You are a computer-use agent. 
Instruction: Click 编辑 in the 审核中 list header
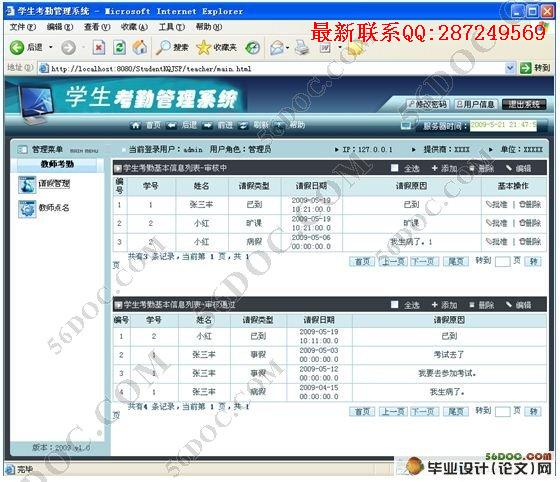[x=519, y=169]
